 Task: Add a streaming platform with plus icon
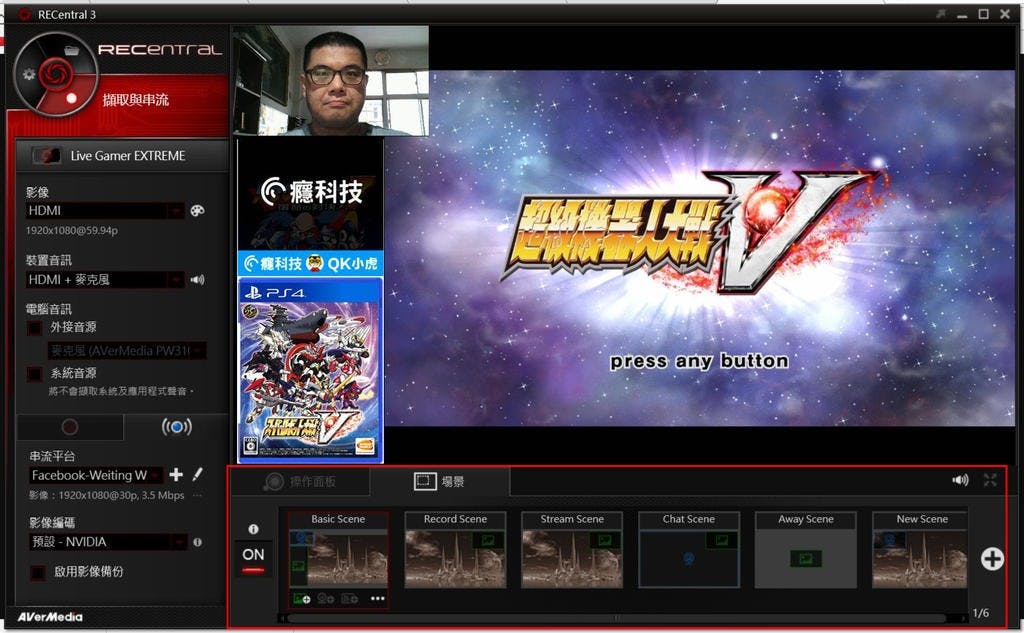(x=176, y=474)
